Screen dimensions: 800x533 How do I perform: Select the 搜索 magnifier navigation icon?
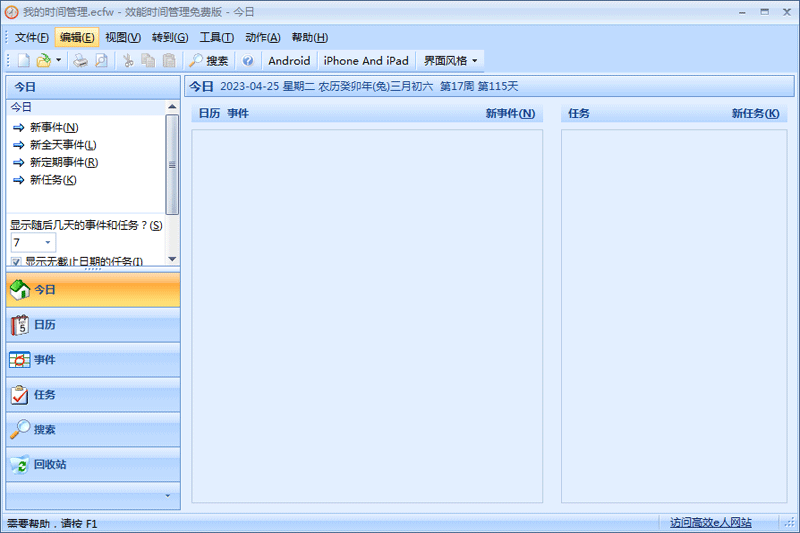click(x=20, y=429)
